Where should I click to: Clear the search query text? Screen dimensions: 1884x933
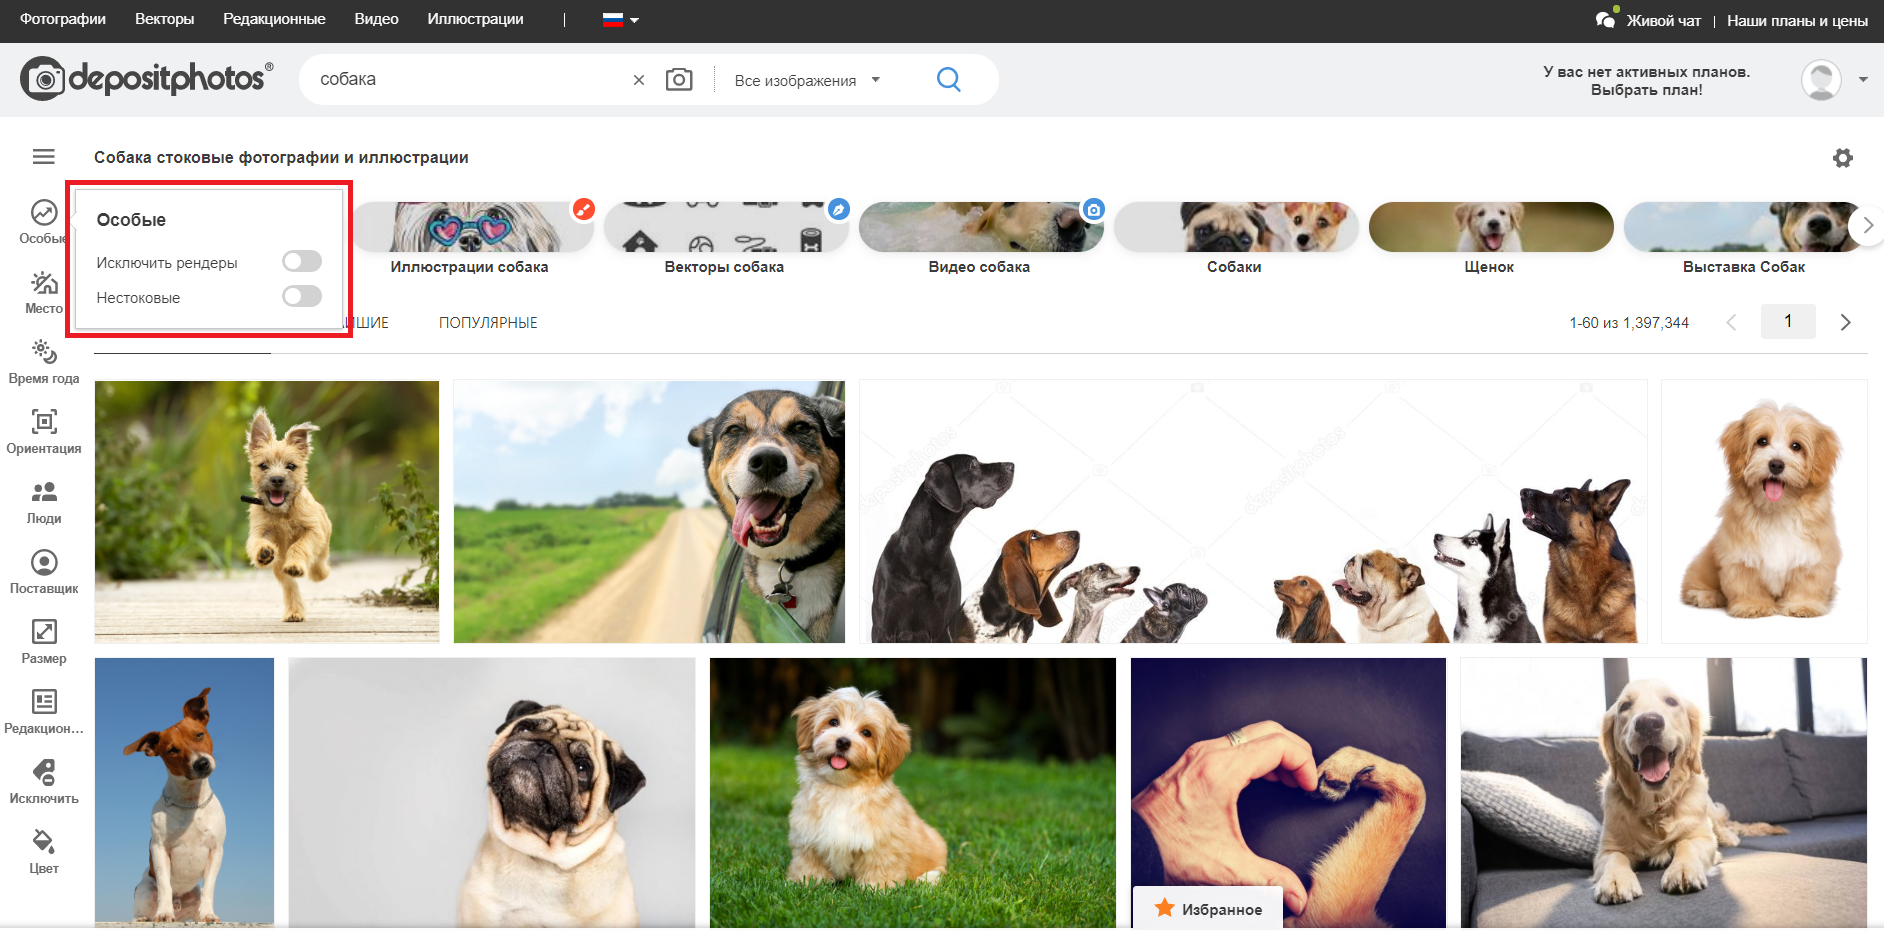[639, 80]
